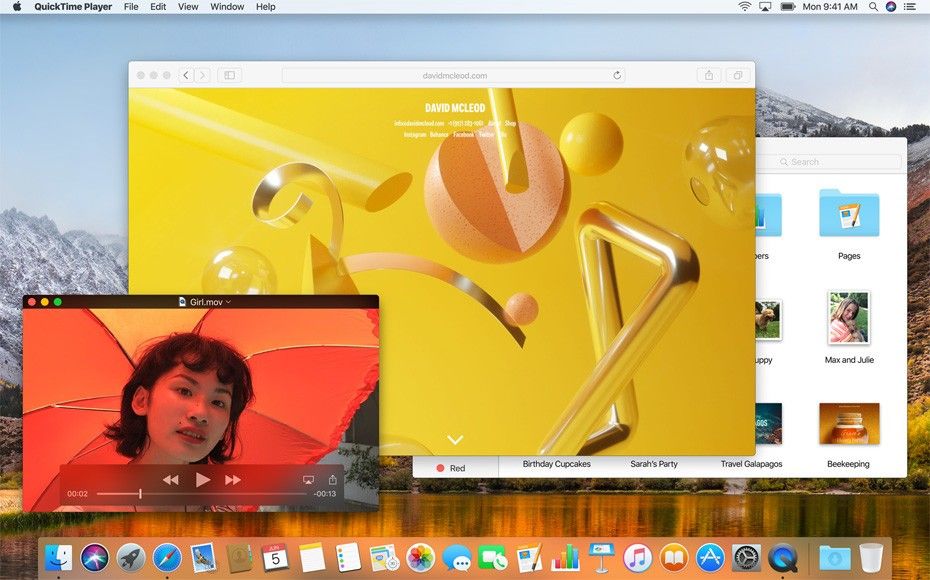Viewport: 930px width, 580px height.
Task: Show all tabs in Safari
Action: click(737, 75)
